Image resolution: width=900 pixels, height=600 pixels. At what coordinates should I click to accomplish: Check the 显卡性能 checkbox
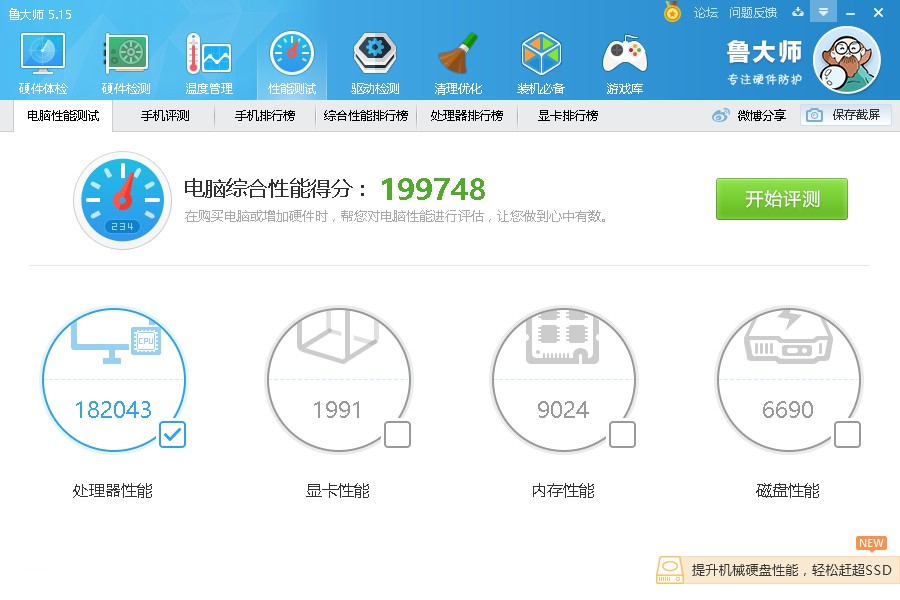click(x=397, y=435)
